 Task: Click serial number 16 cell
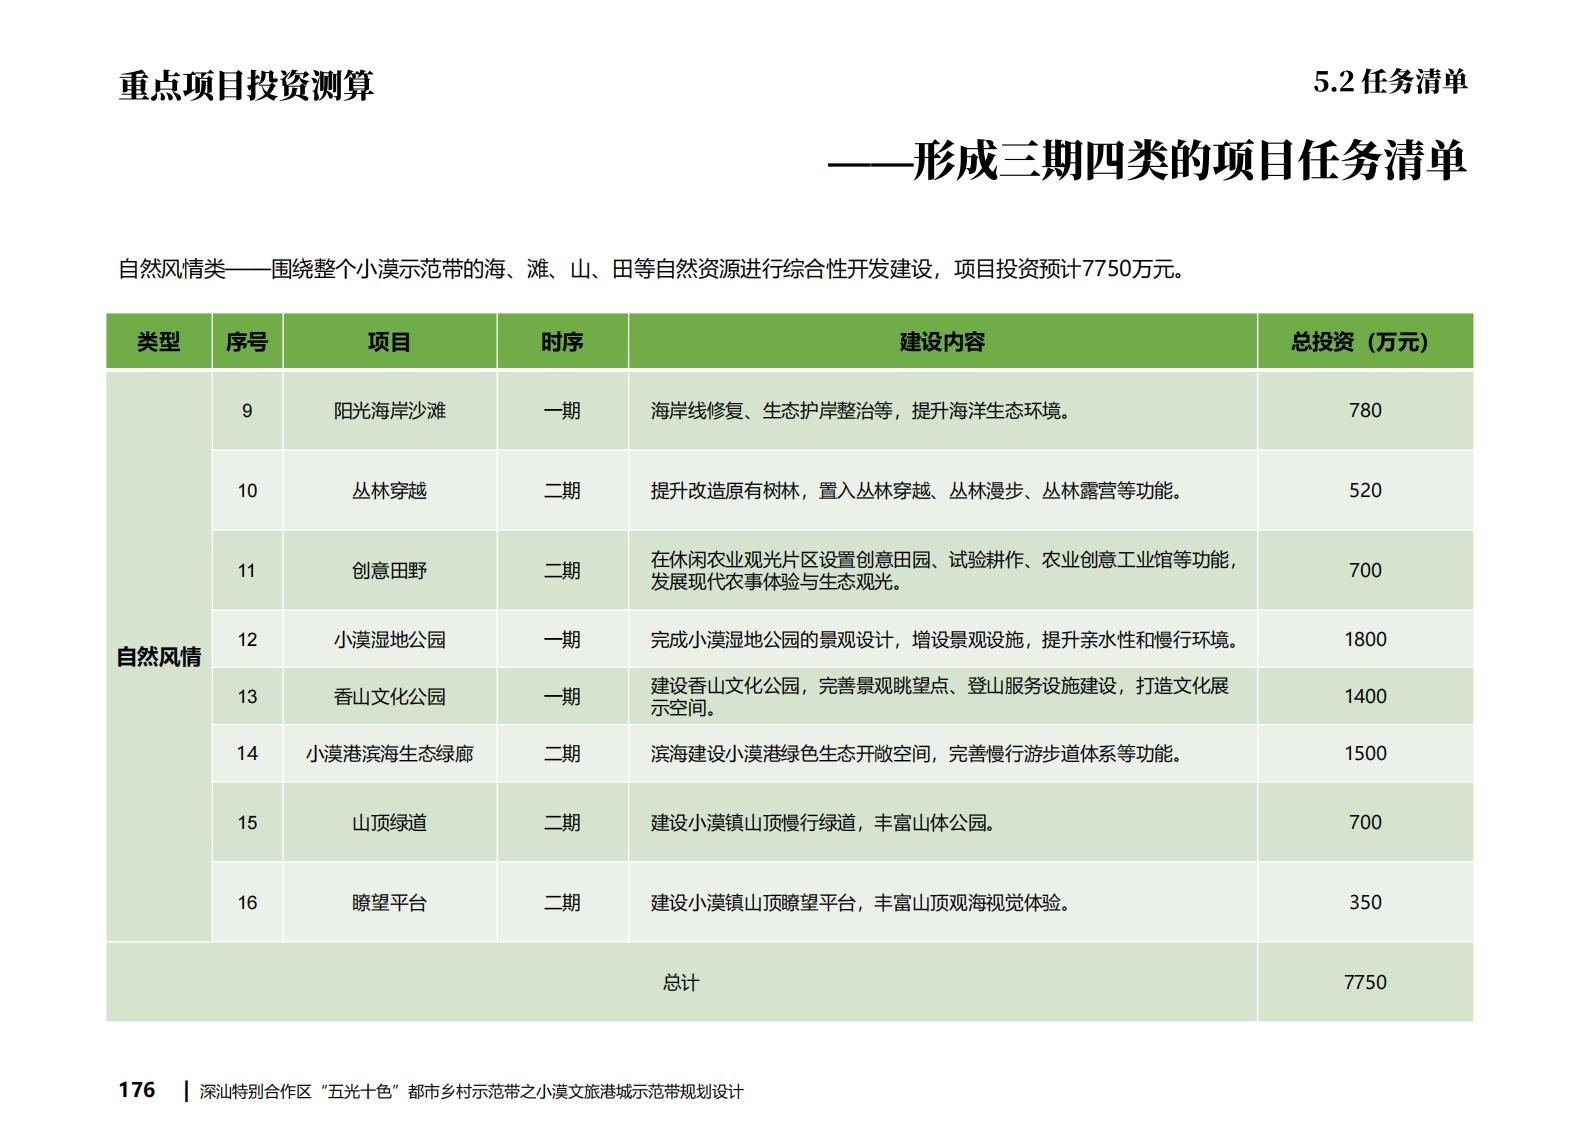coord(247,903)
